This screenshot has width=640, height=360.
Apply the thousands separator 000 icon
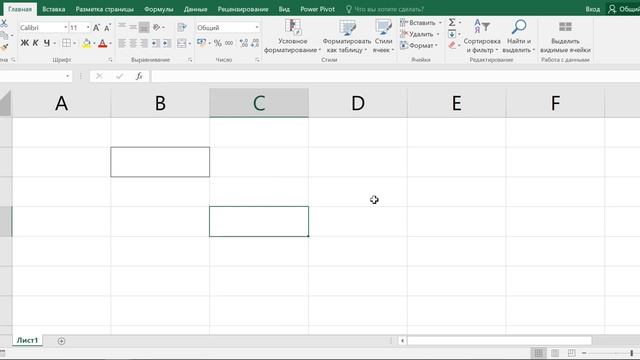pyautogui.click(x=229, y=43)
